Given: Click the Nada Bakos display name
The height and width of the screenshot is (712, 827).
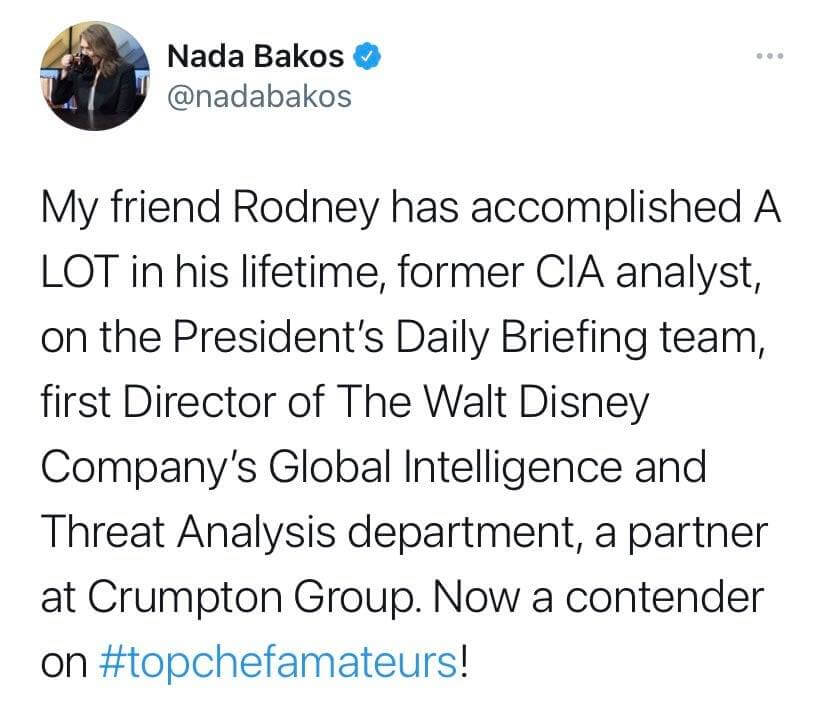Looking at the screenshot, I should pyautogui.click(x=254, y=58).
